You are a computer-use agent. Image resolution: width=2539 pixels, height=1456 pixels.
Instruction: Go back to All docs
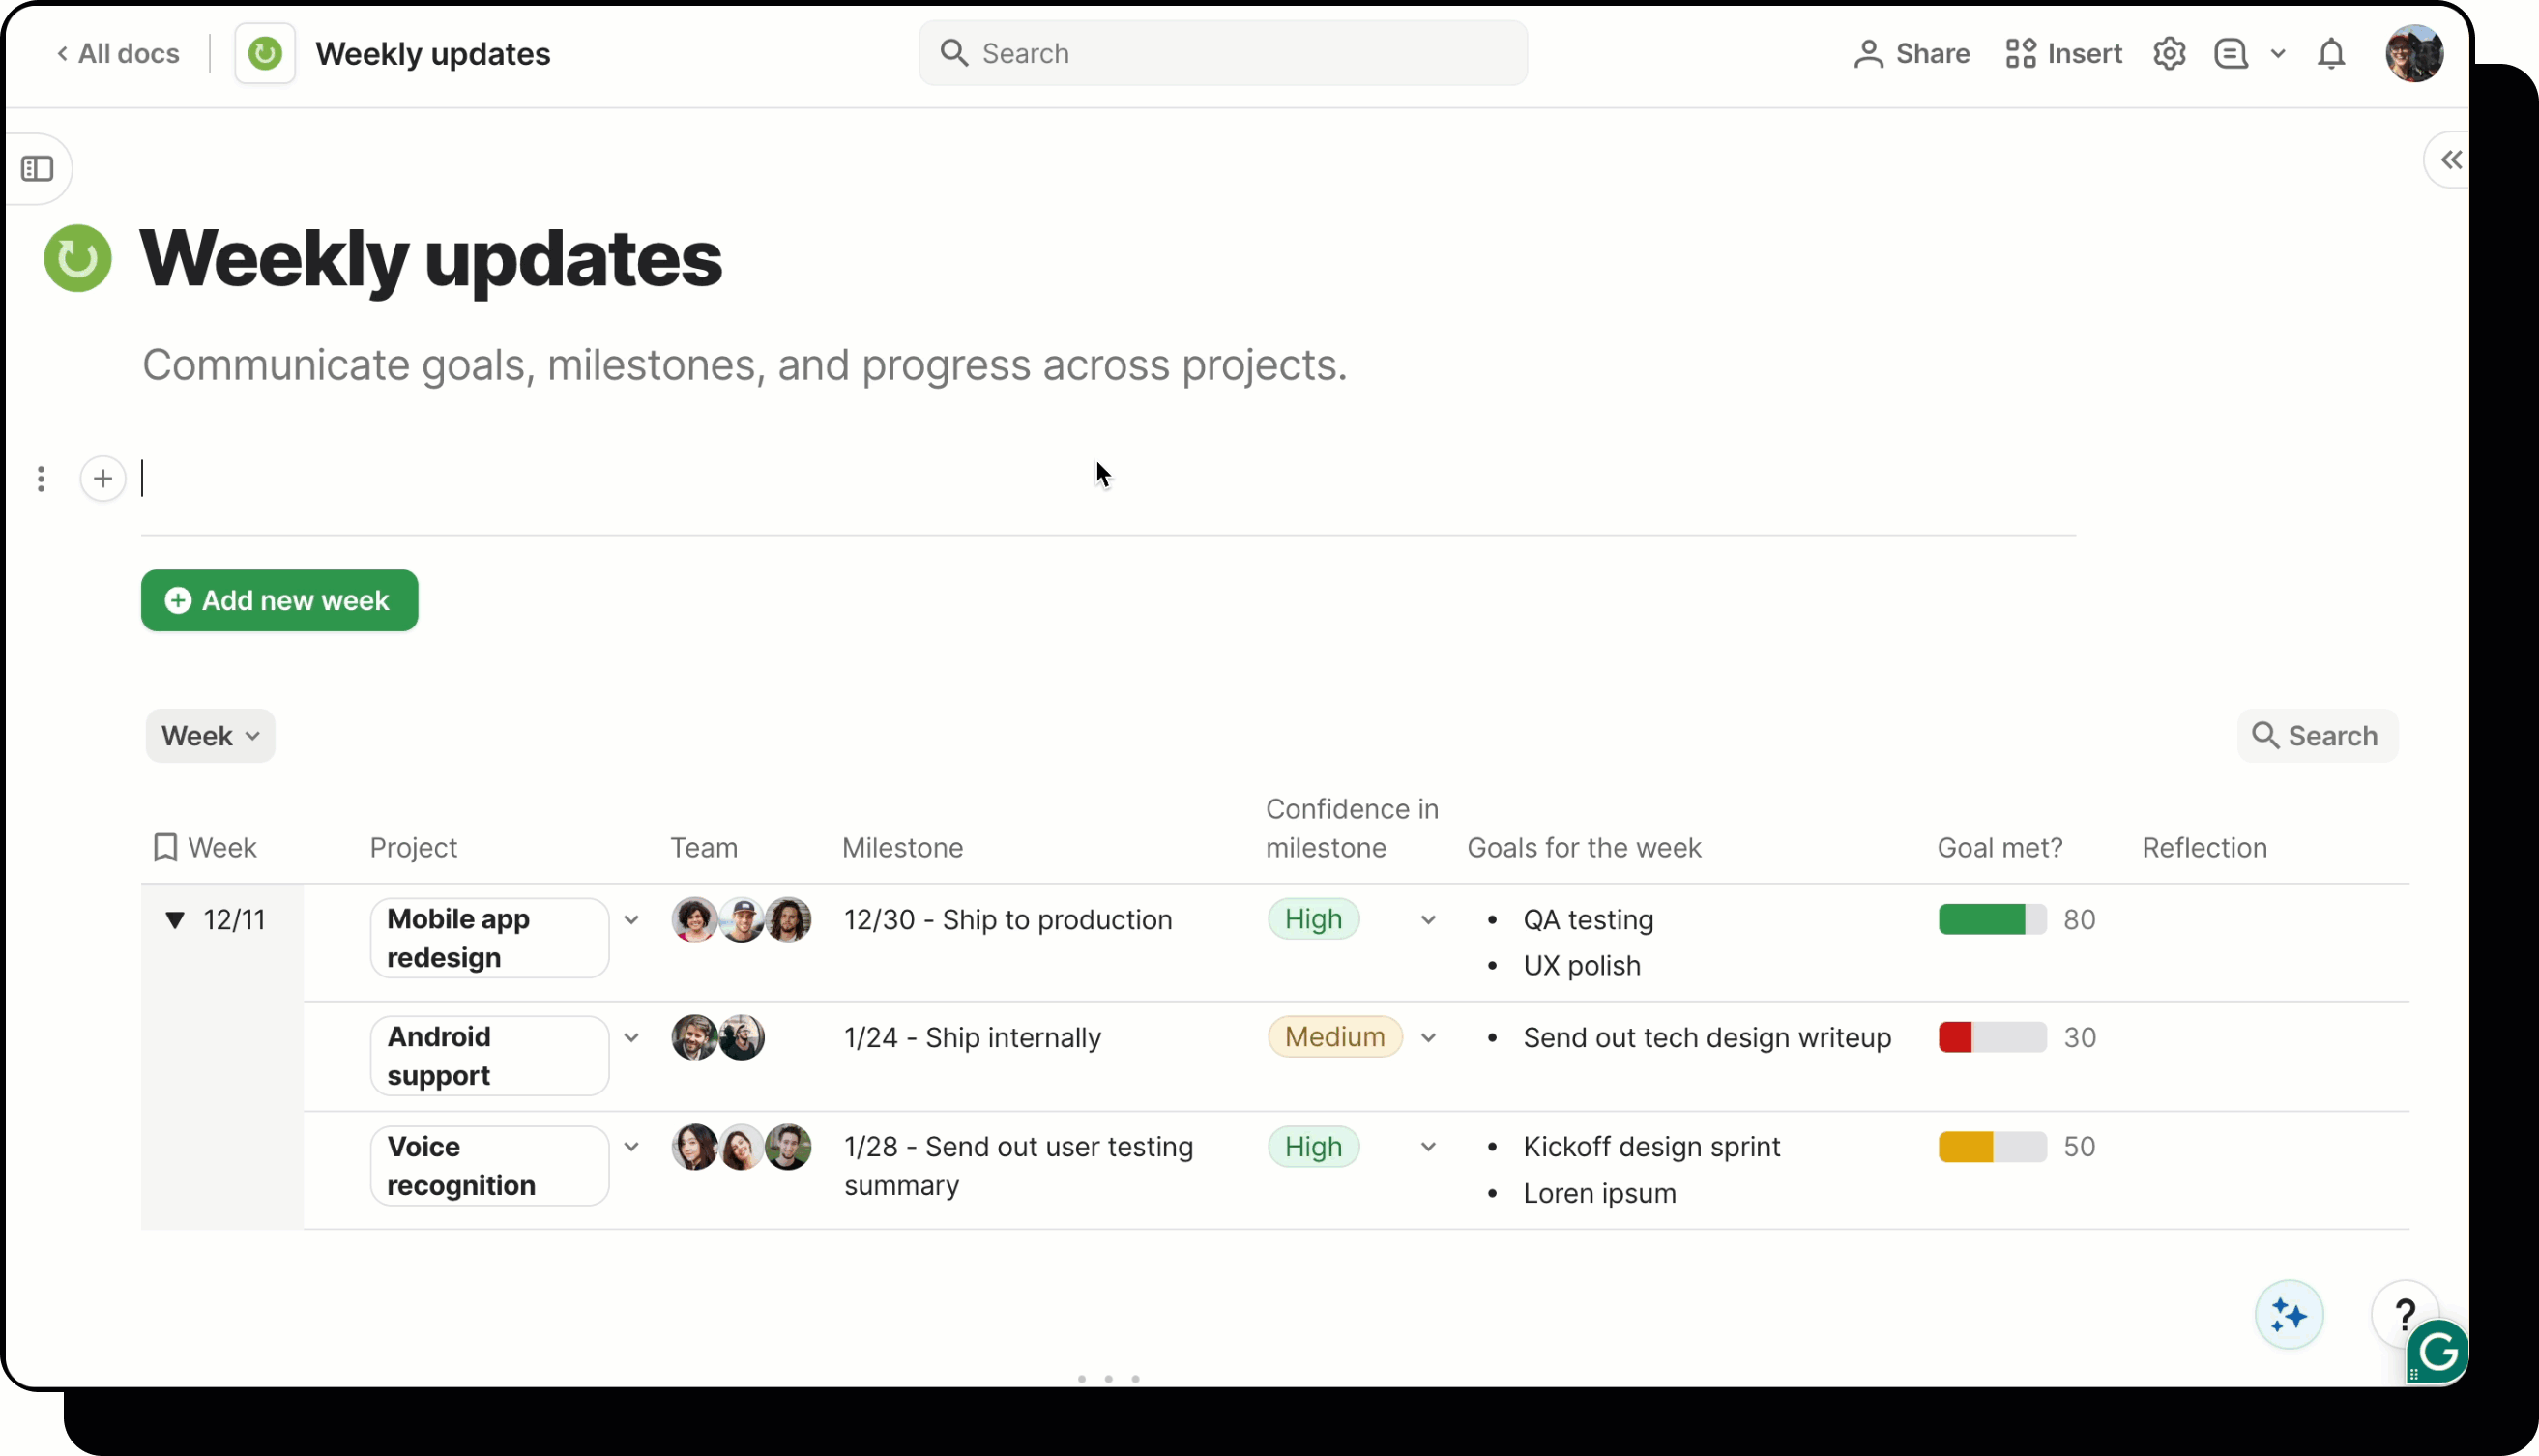(118, 53)
